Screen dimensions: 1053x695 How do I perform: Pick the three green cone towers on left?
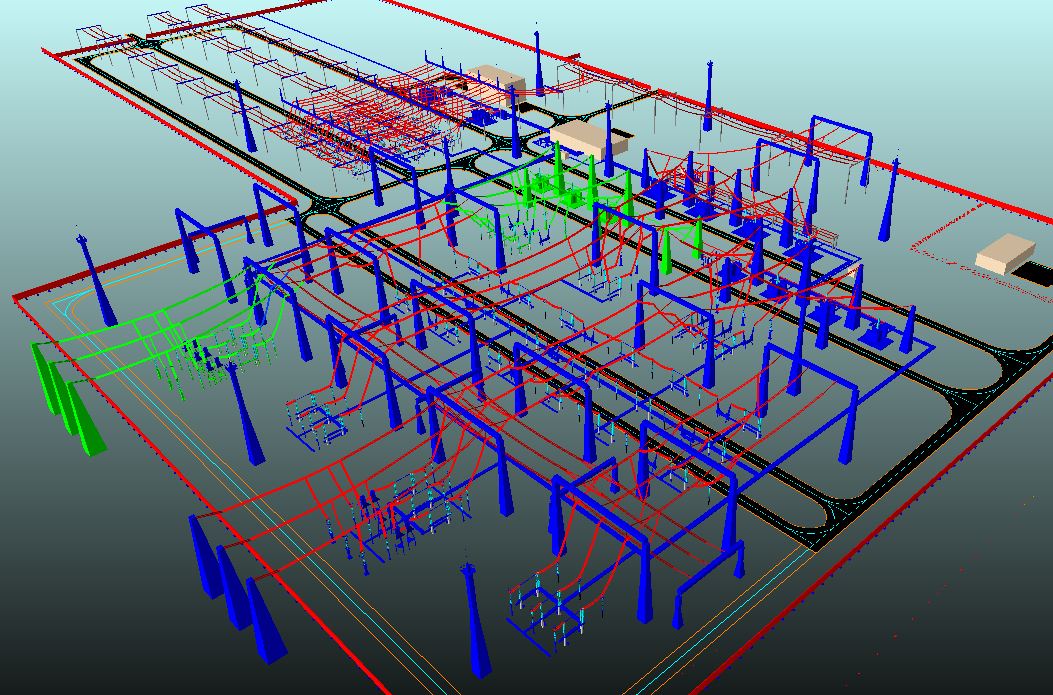tap(66, 397)
